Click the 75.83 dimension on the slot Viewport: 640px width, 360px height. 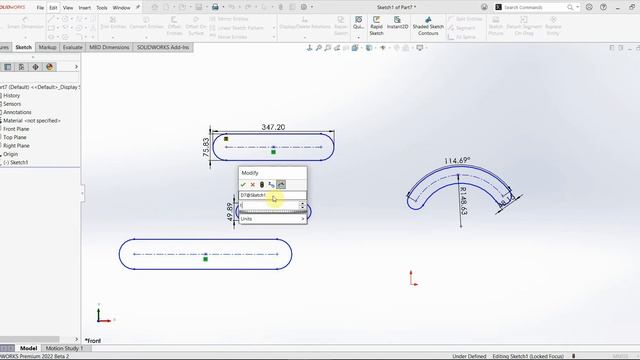point(206,147)
